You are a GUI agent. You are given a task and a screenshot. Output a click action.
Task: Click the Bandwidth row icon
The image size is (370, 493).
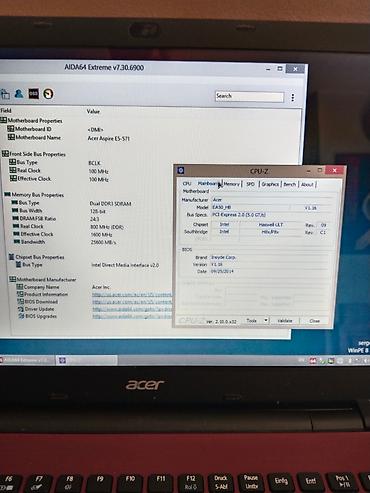click(17, 242)
